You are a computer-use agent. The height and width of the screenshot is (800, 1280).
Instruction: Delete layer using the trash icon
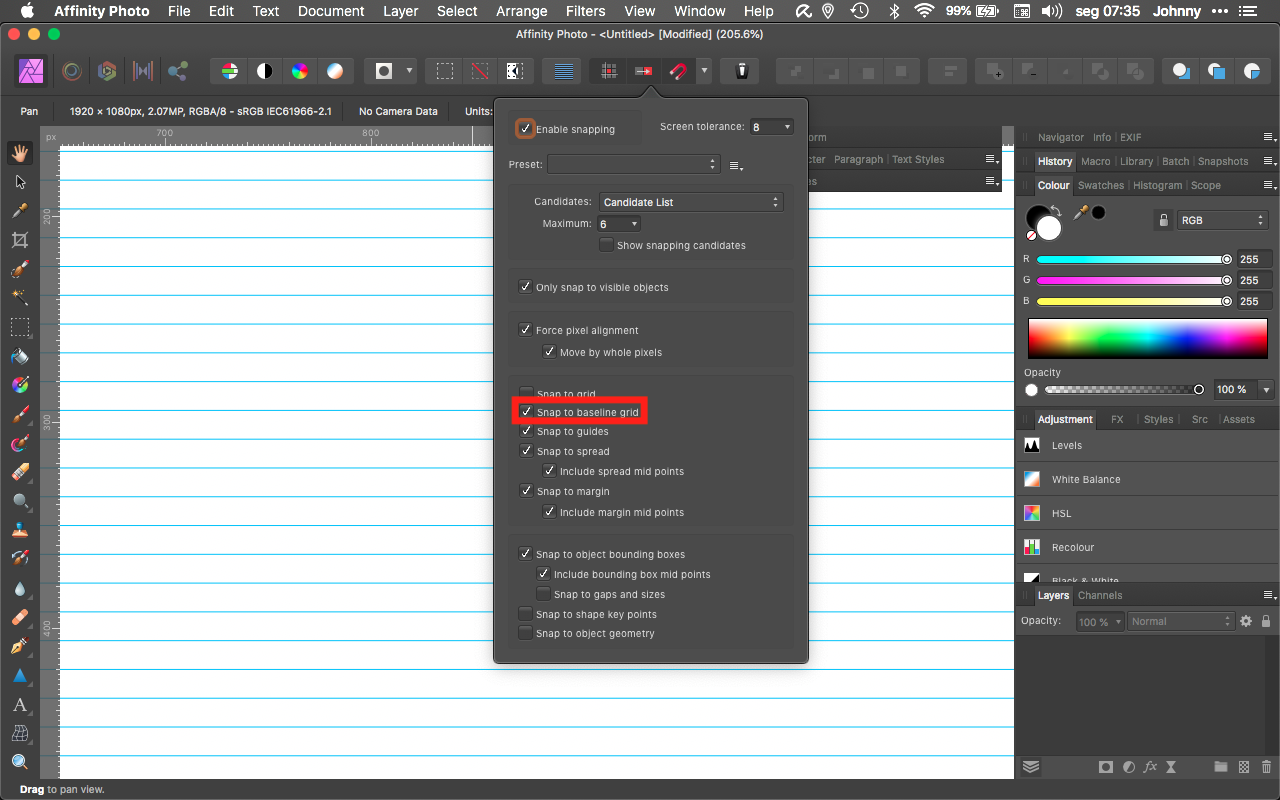point(1266,767)
